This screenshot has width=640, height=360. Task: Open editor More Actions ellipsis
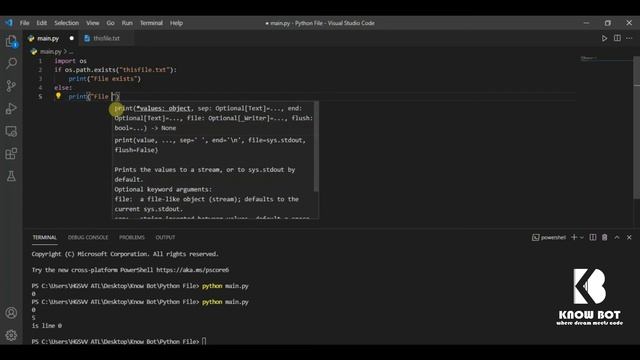629,38
